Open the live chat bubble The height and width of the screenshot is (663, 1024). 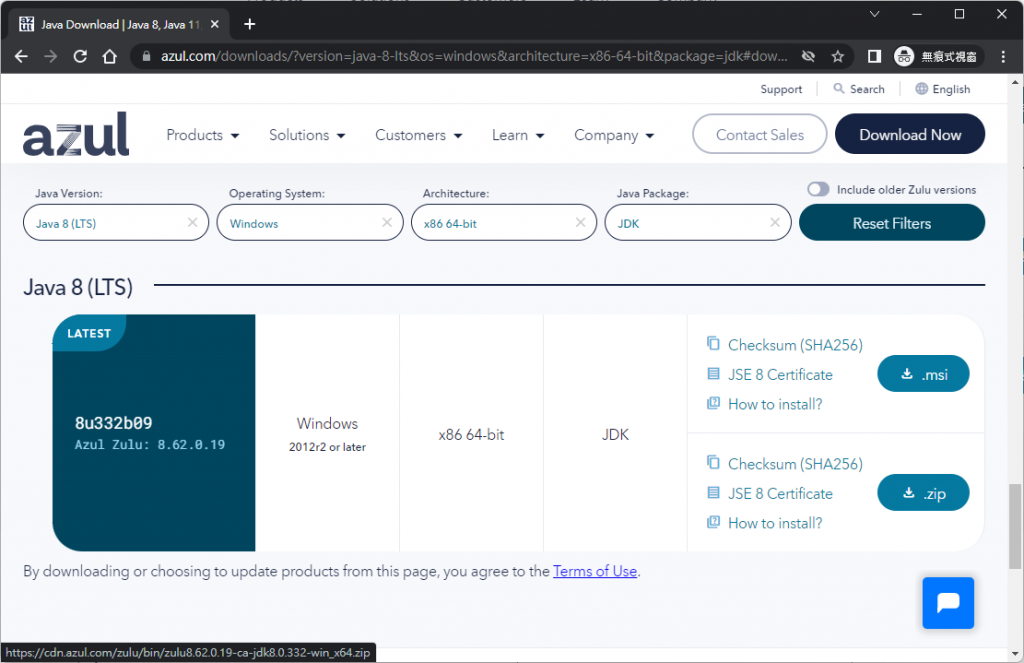pyautogui.click(x=948, y=602)
